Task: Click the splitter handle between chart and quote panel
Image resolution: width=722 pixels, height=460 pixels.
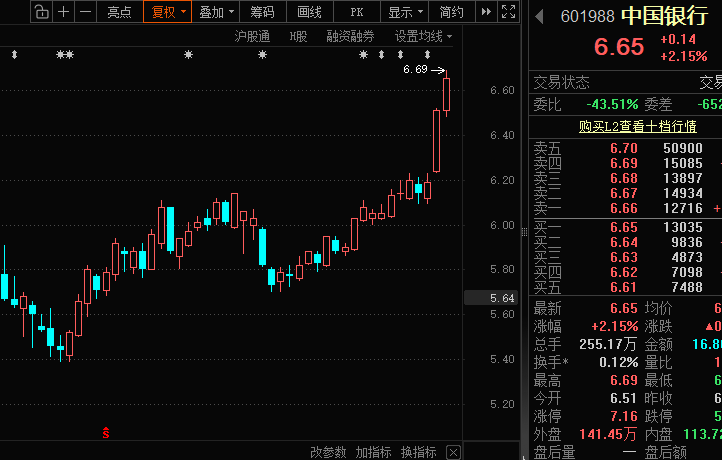Action: (524, 232)
